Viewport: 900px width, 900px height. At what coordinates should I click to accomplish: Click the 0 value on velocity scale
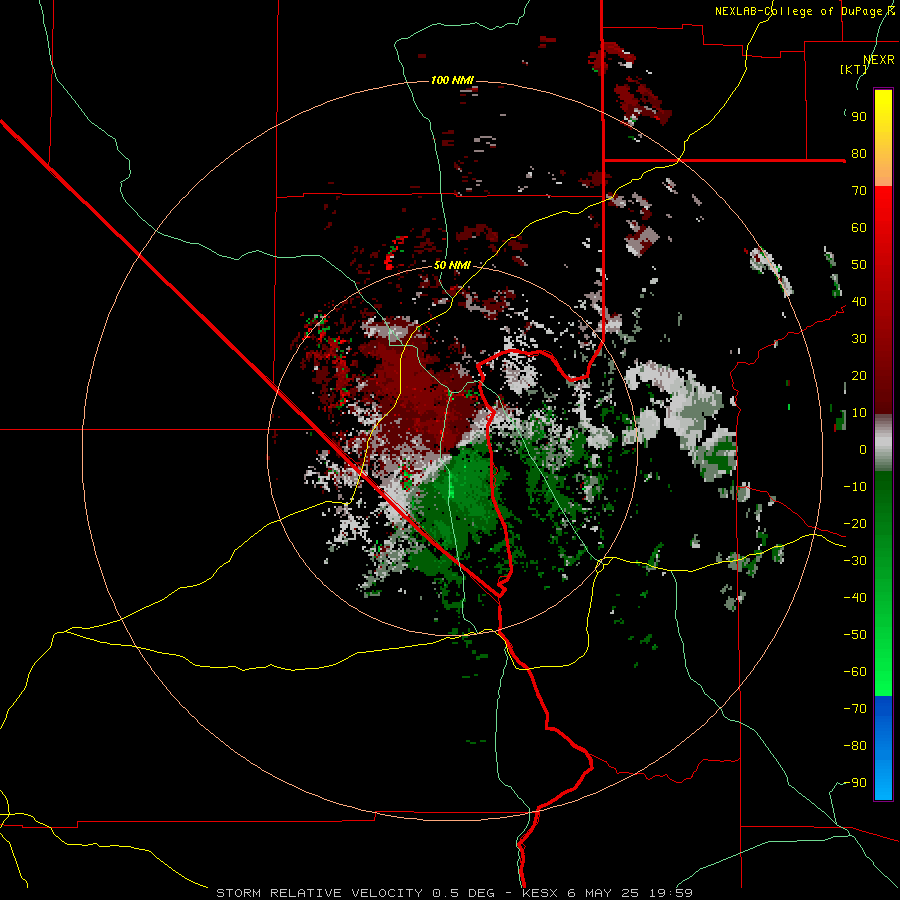pyautogui.click(x=863, y=450)
